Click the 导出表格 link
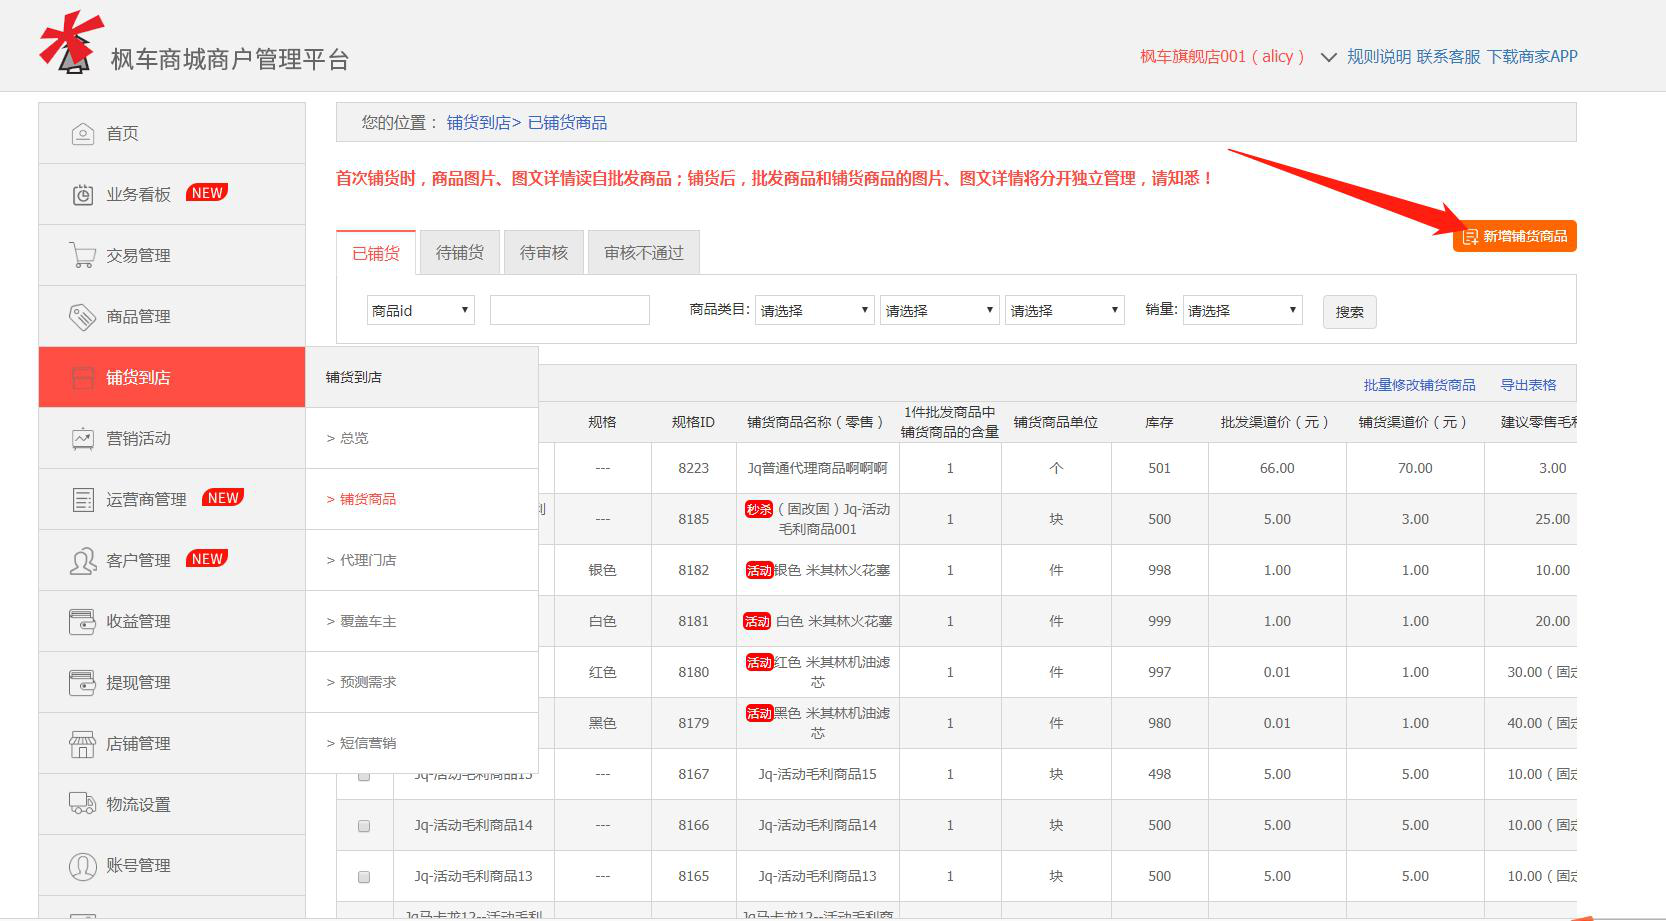Image resolution: width=1666 pixels, height=921 pixels. pyautogui.click(x=1528, y=385)
